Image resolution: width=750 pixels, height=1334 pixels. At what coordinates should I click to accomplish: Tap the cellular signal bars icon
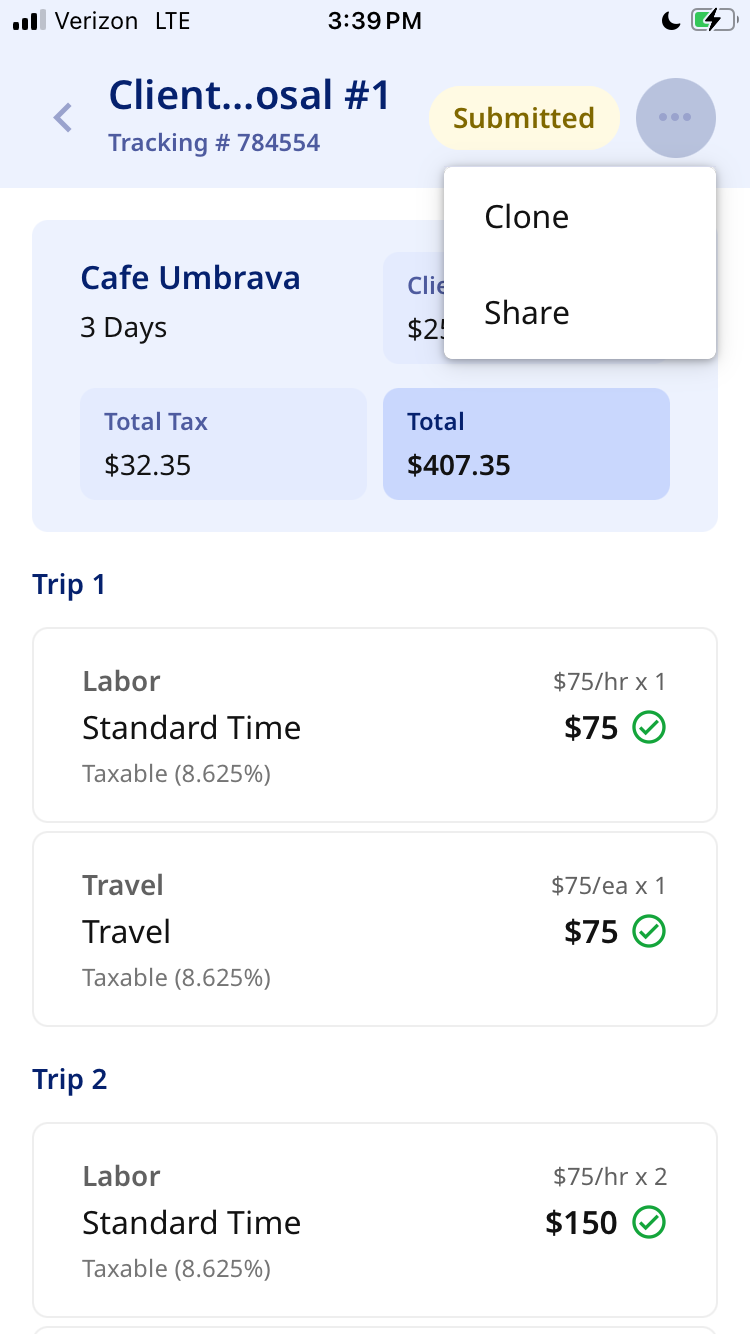[28, 20]
